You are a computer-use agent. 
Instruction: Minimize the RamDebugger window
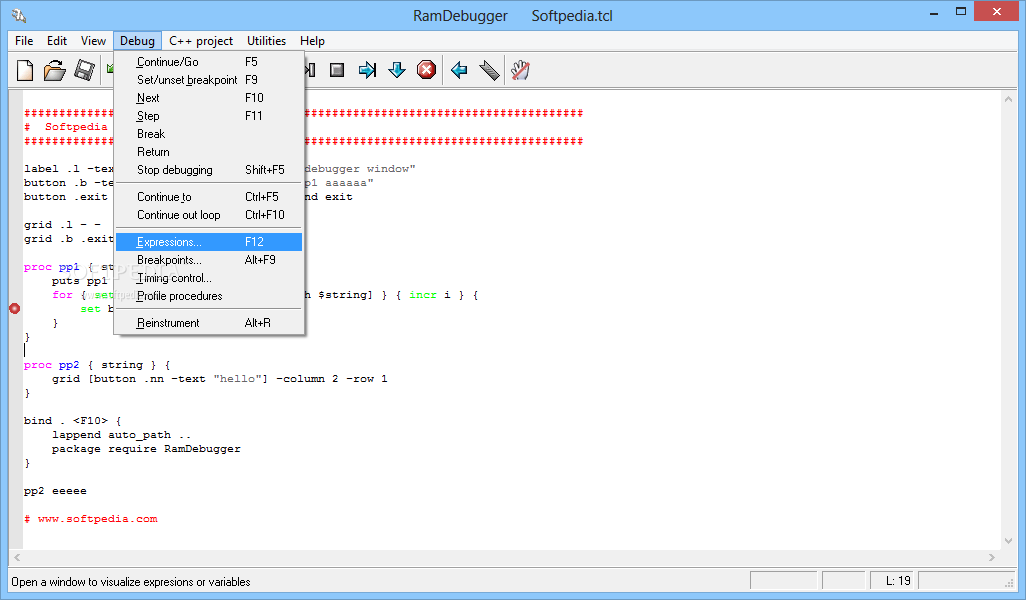point(934,13)
